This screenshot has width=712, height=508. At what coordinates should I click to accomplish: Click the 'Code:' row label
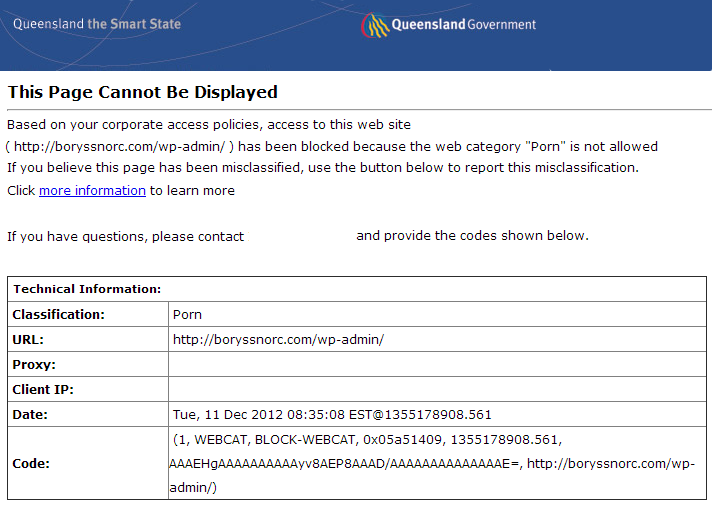point(31,464)
